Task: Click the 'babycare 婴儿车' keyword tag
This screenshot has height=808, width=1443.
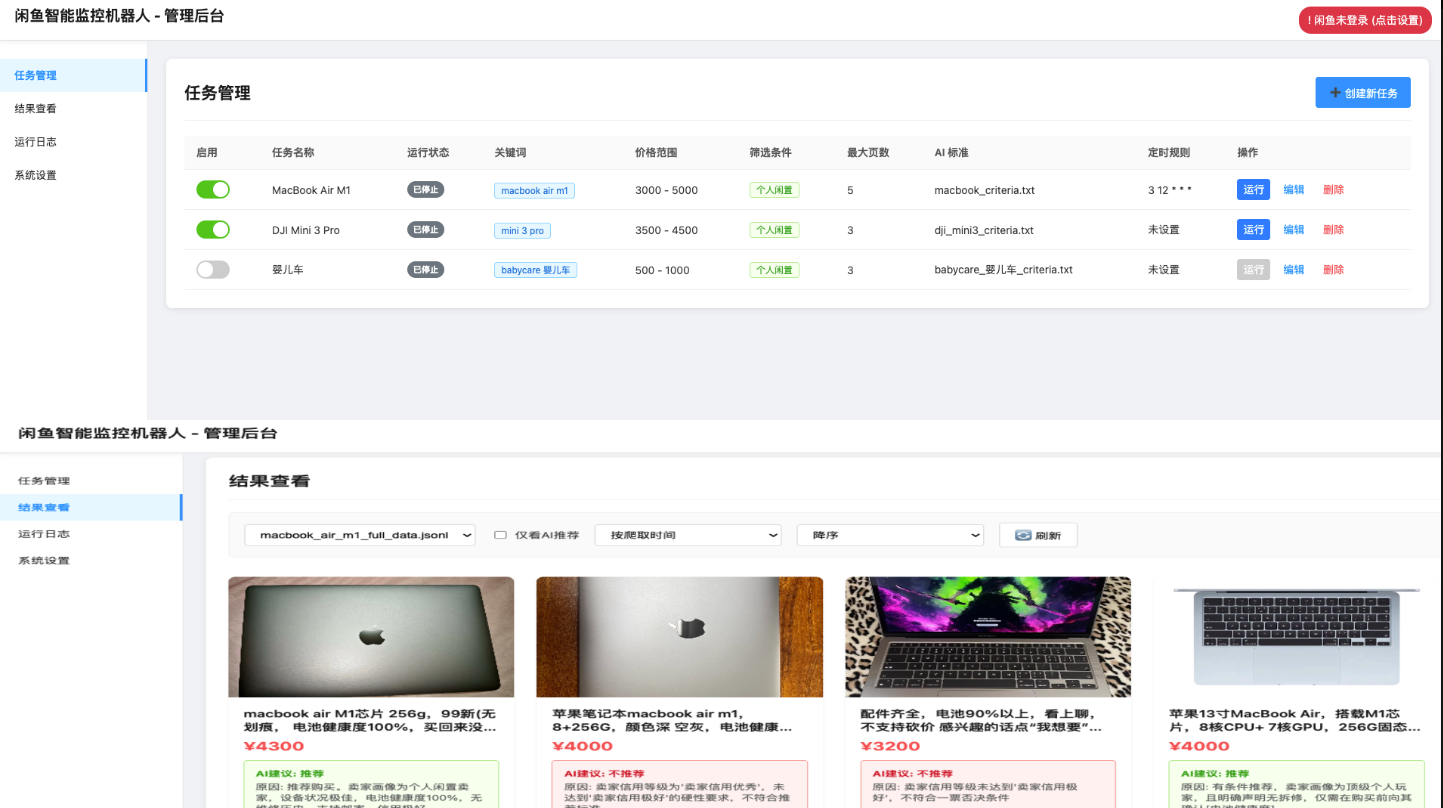Action: coord(535,270)
